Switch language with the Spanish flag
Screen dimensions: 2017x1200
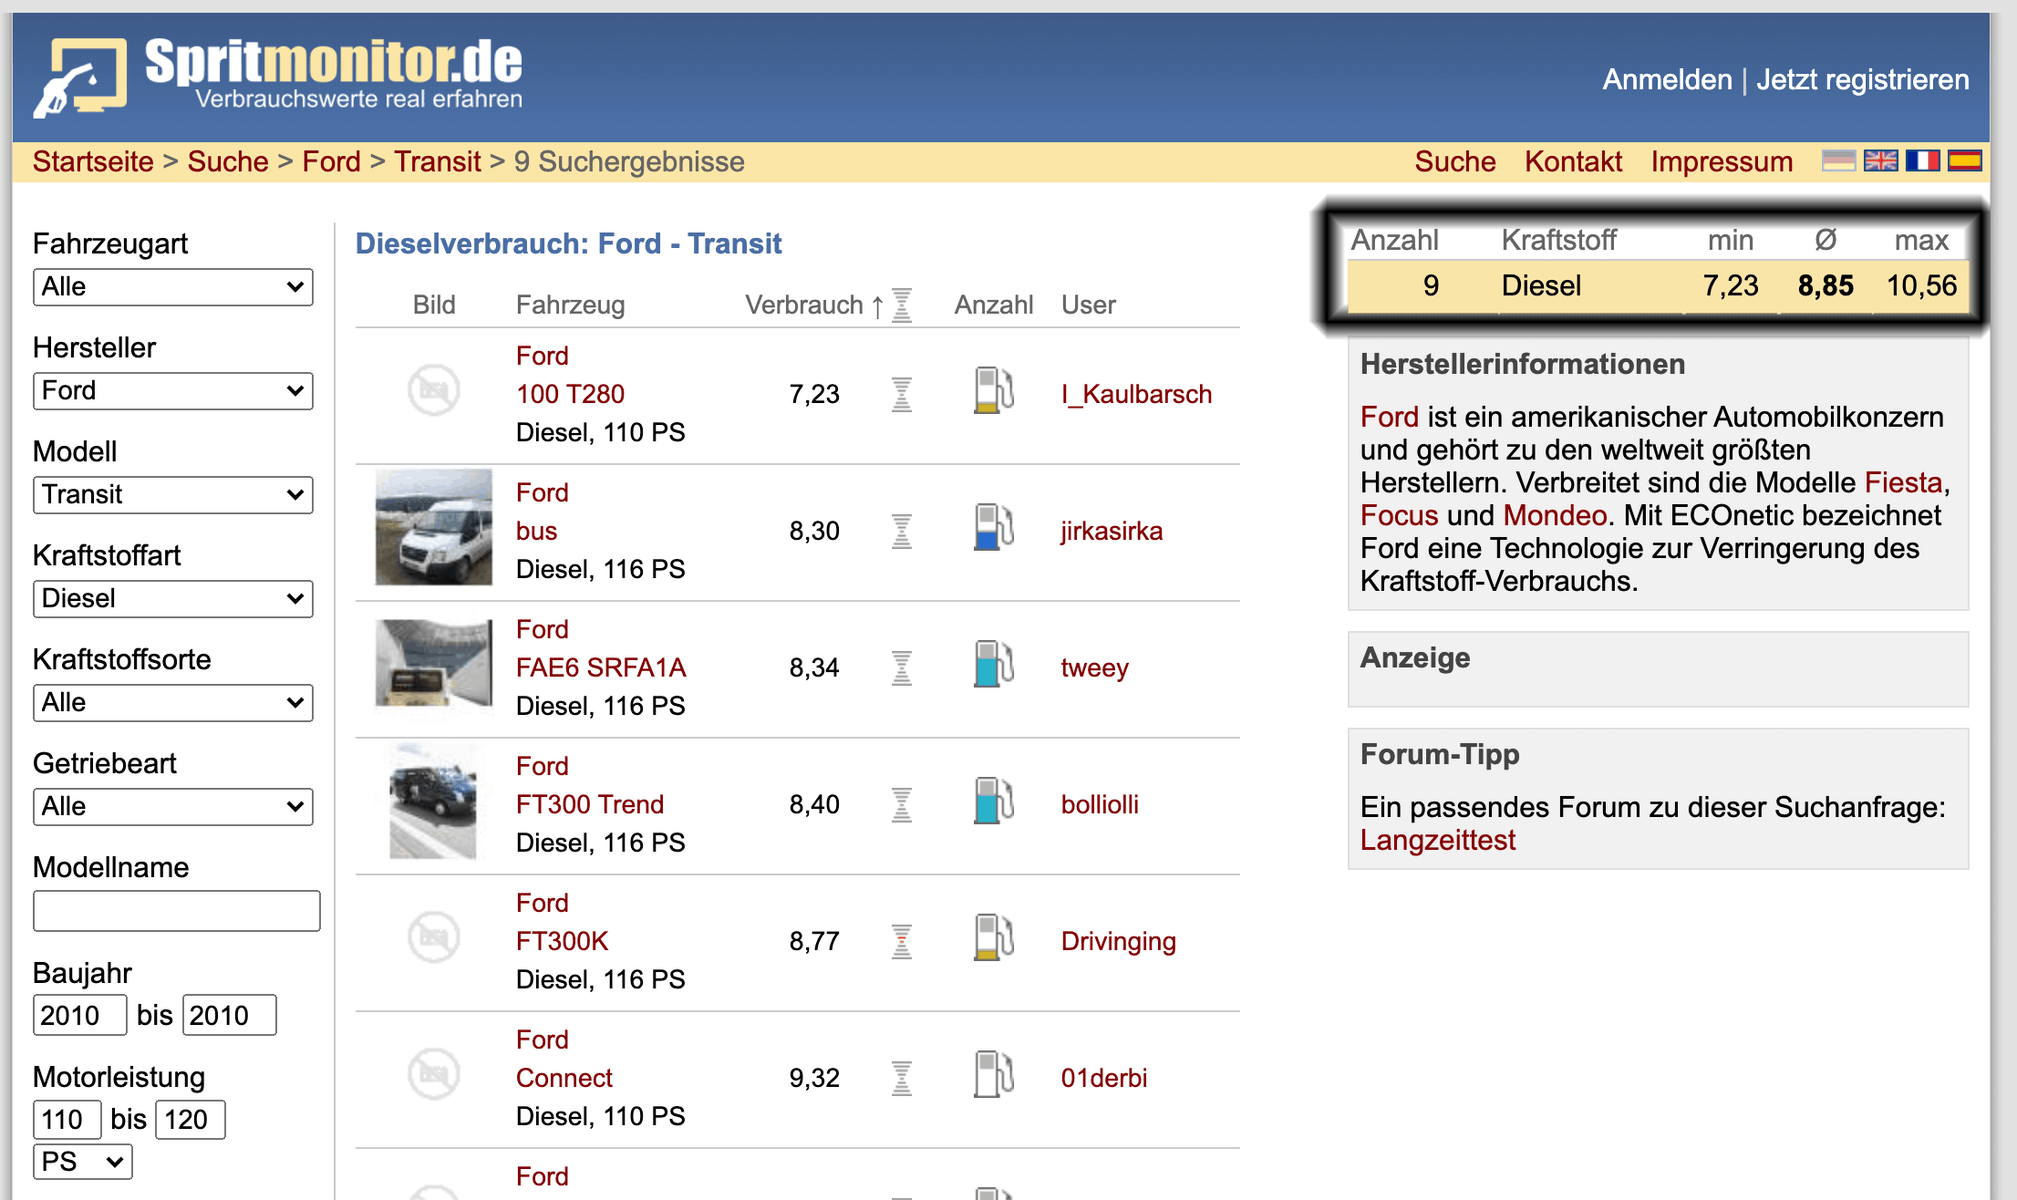[x=1964, y=161]
